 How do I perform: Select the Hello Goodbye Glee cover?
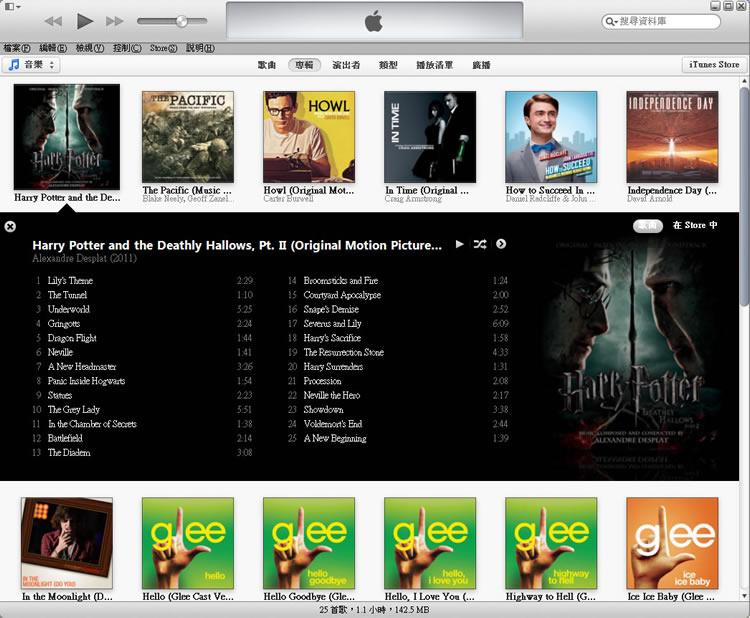click(309, 543)
